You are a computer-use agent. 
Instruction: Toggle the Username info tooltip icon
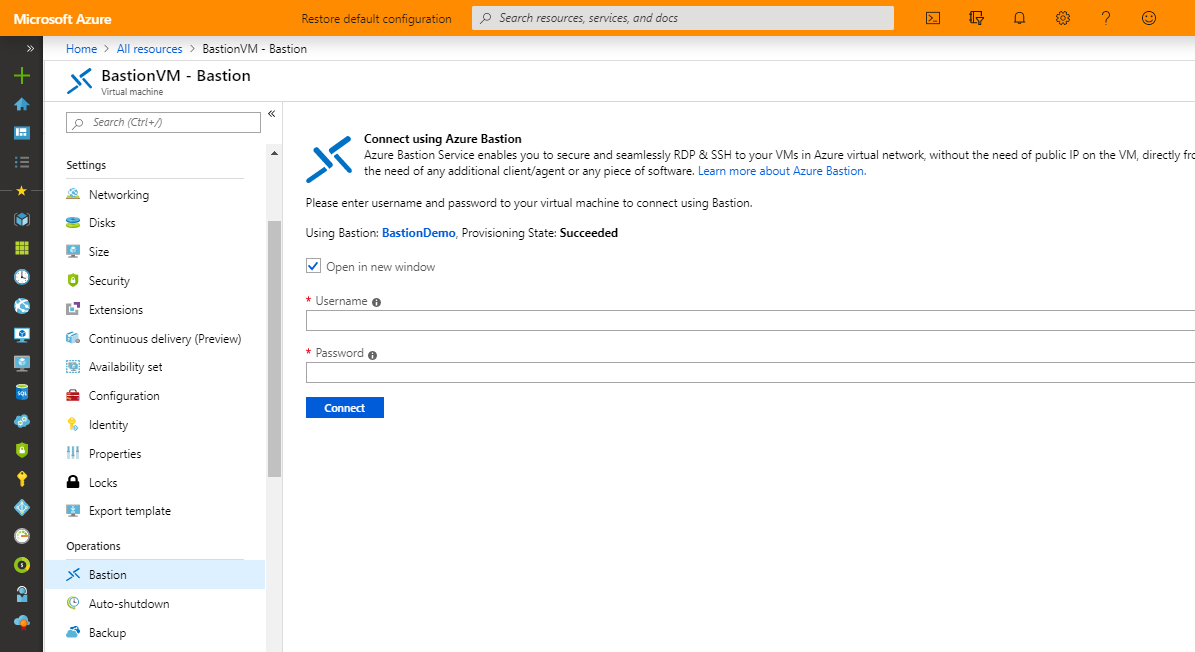(376, 301)
